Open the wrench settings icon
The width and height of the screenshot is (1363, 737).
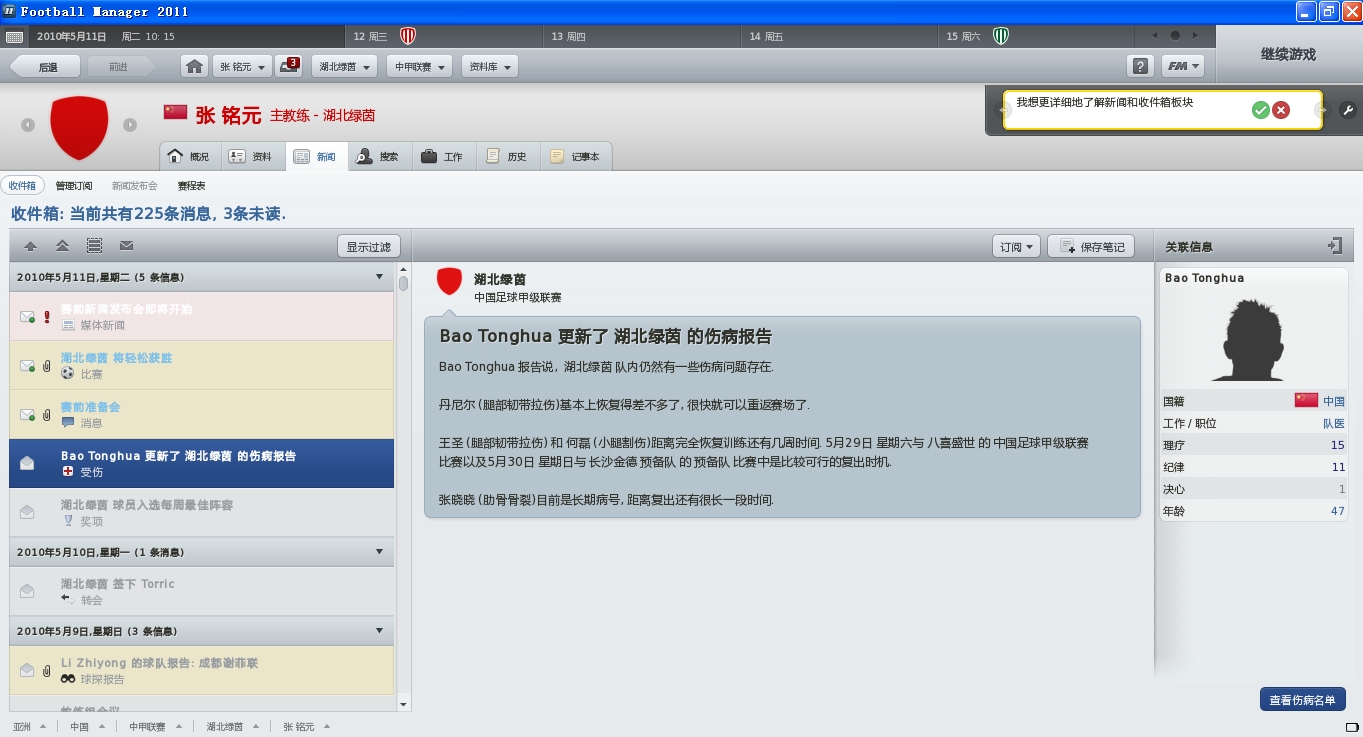coord(1347,110)
